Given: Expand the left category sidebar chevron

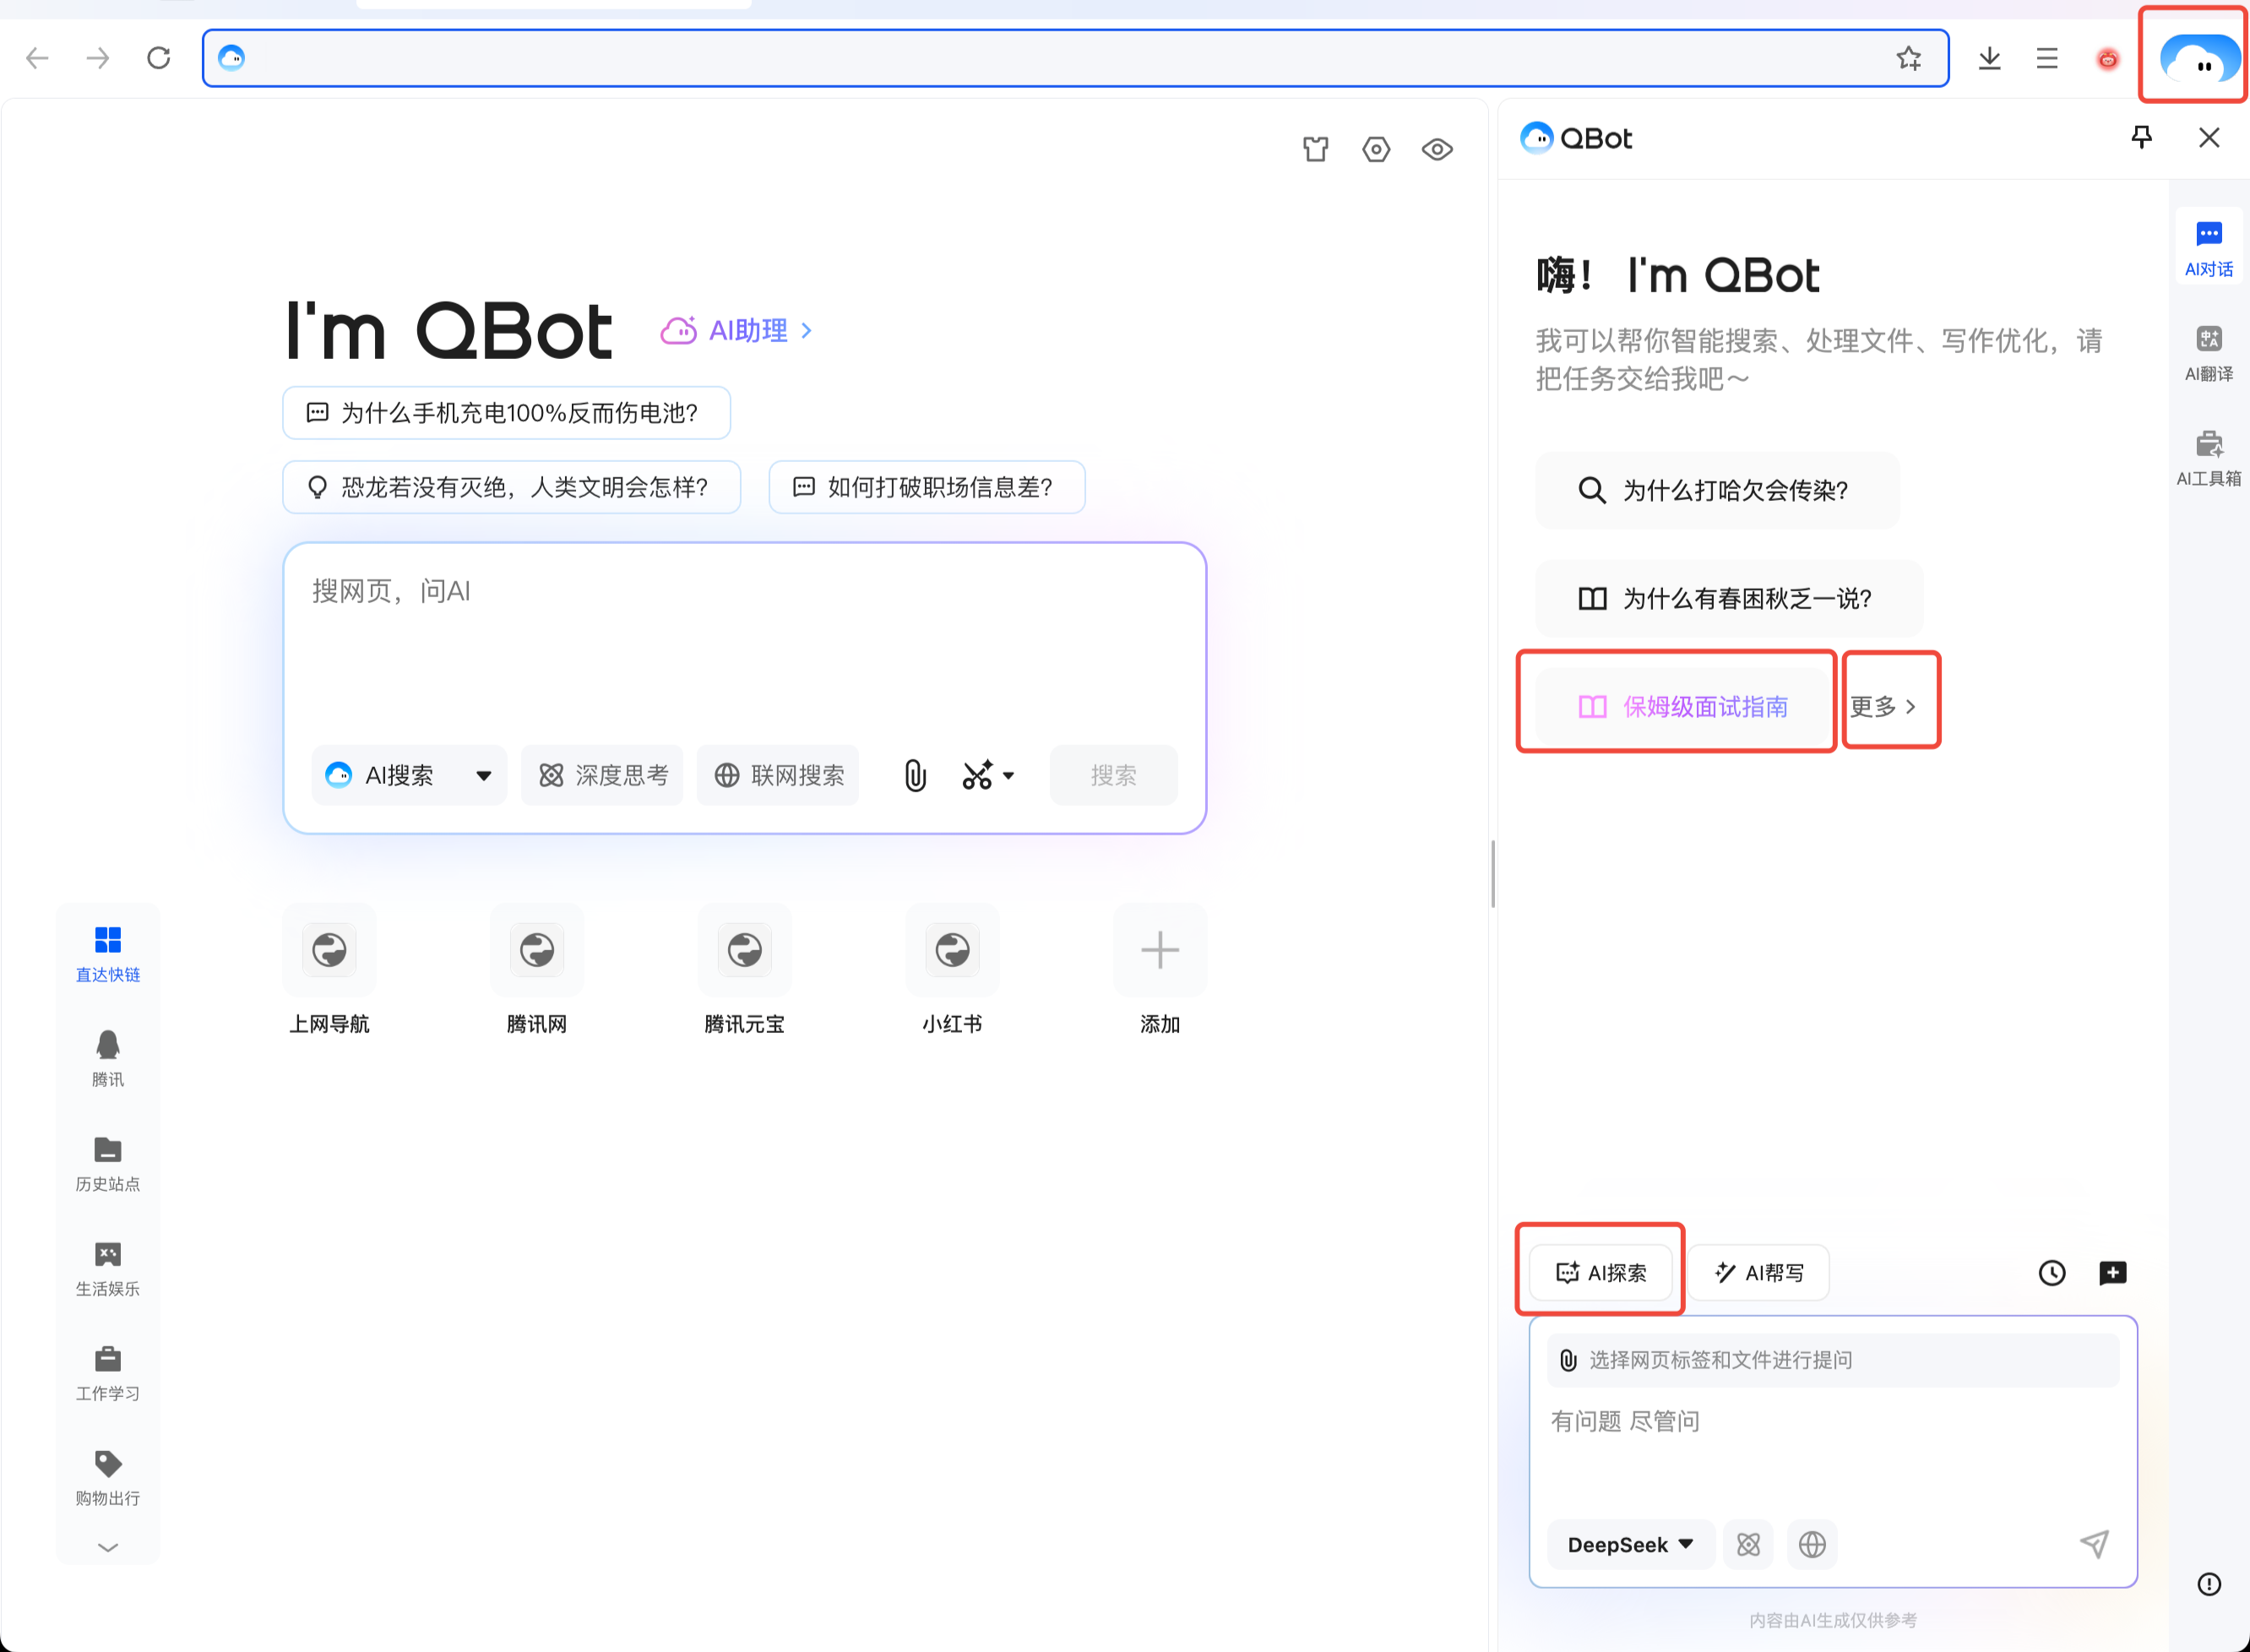Looking at the screenshot, I should (108, 1546).
